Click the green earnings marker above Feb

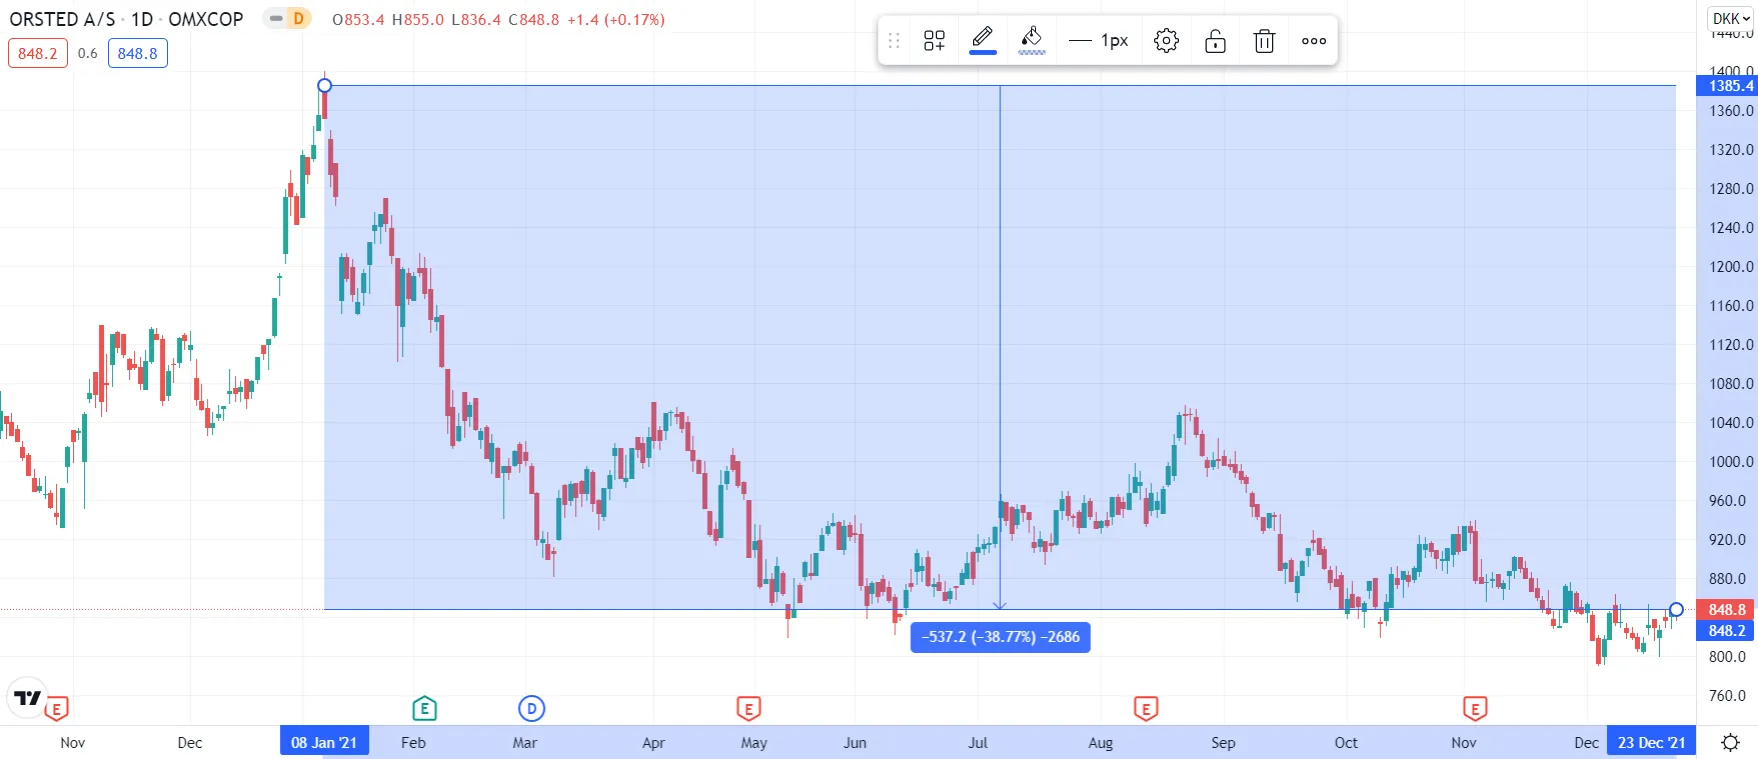pos(424,709)
